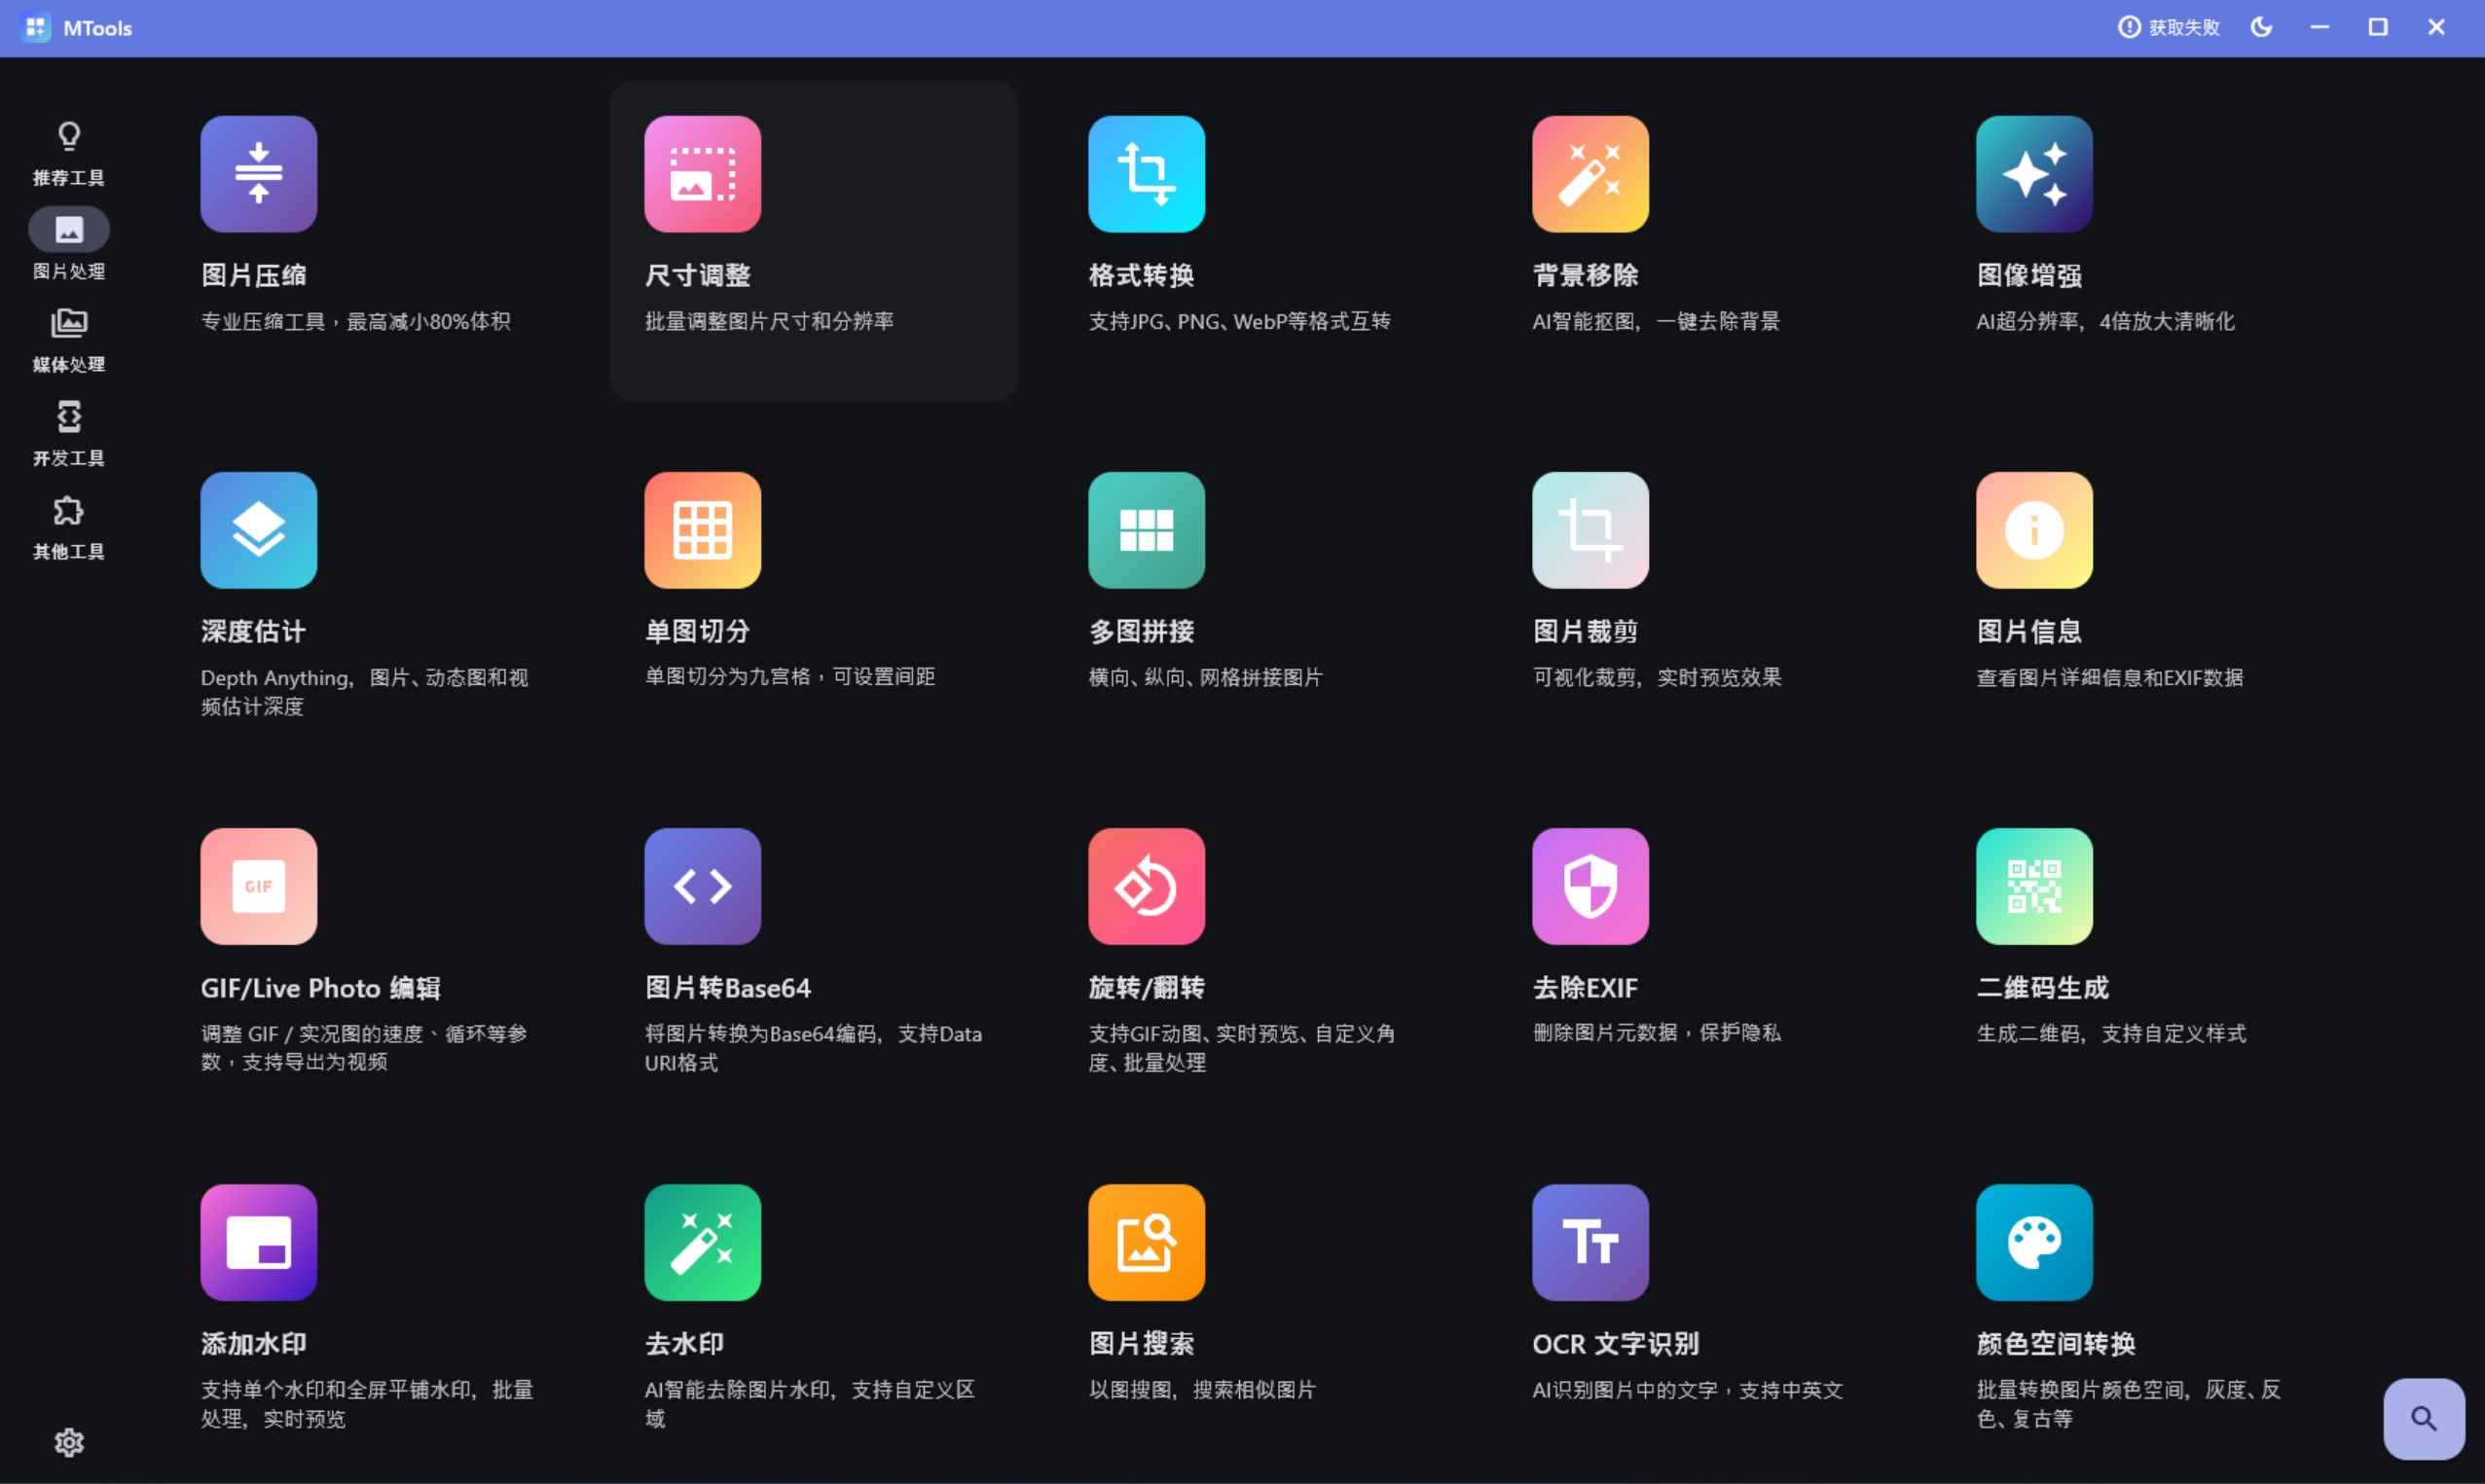Open the 单图切分 grid split icon
This screenshot has height=1484, width=2485.
[702, 530]
